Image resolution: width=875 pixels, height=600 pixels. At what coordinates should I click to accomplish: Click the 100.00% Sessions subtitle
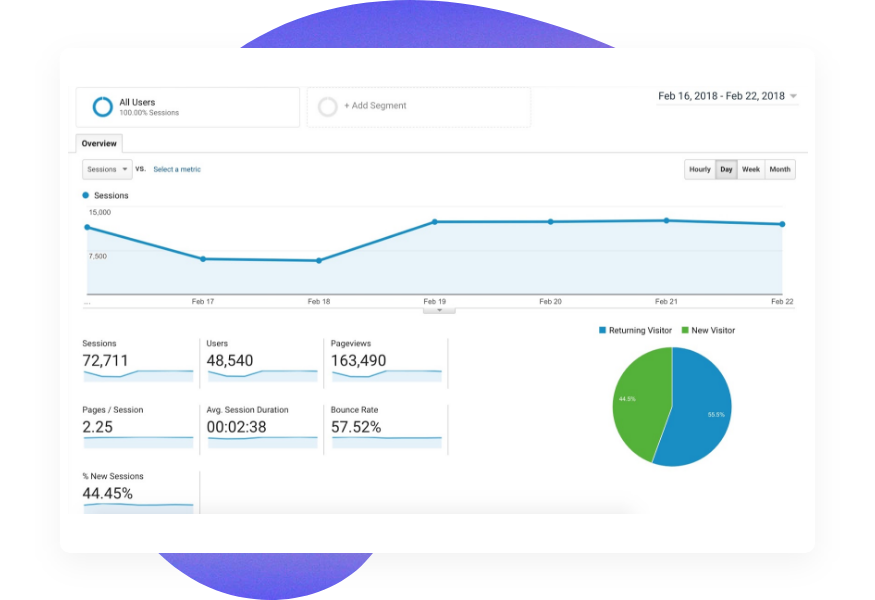pyautogui.click(x=149, y=113)
